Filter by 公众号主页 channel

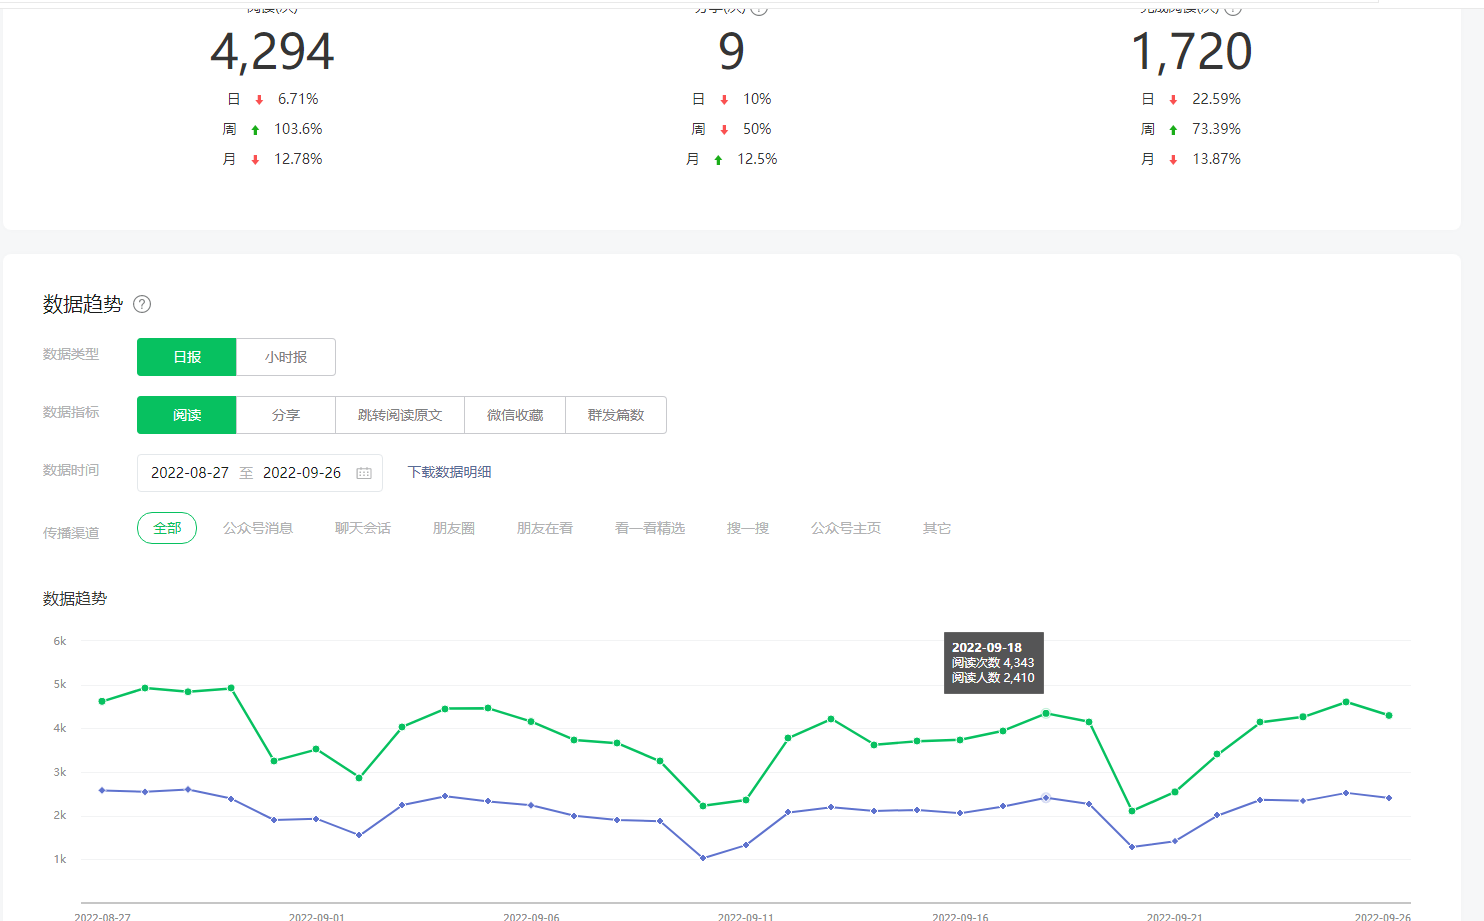846,528
